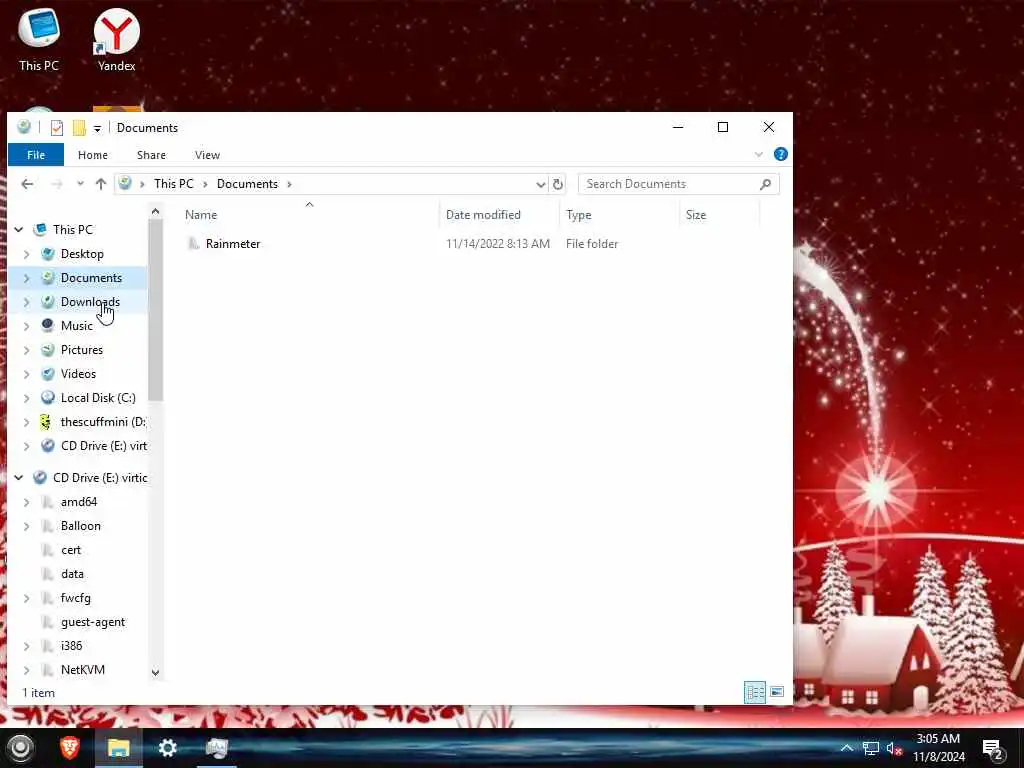Expand the Downloads tree node

click(x=26, y=302)
